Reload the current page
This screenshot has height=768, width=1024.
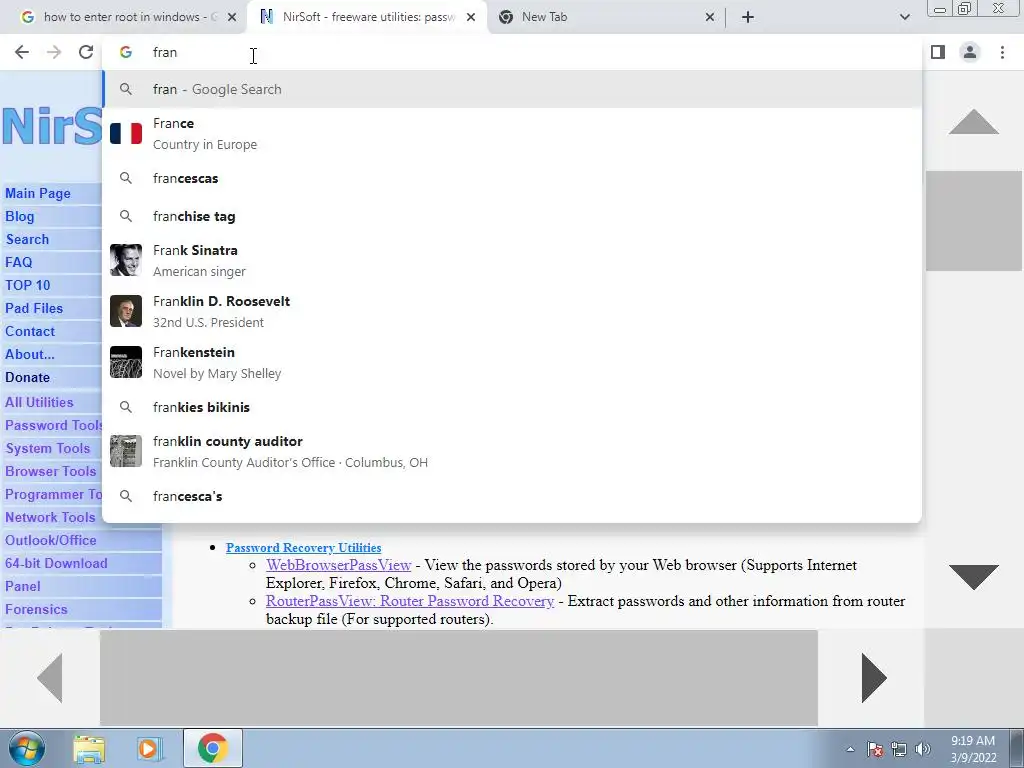pos(86,52)
